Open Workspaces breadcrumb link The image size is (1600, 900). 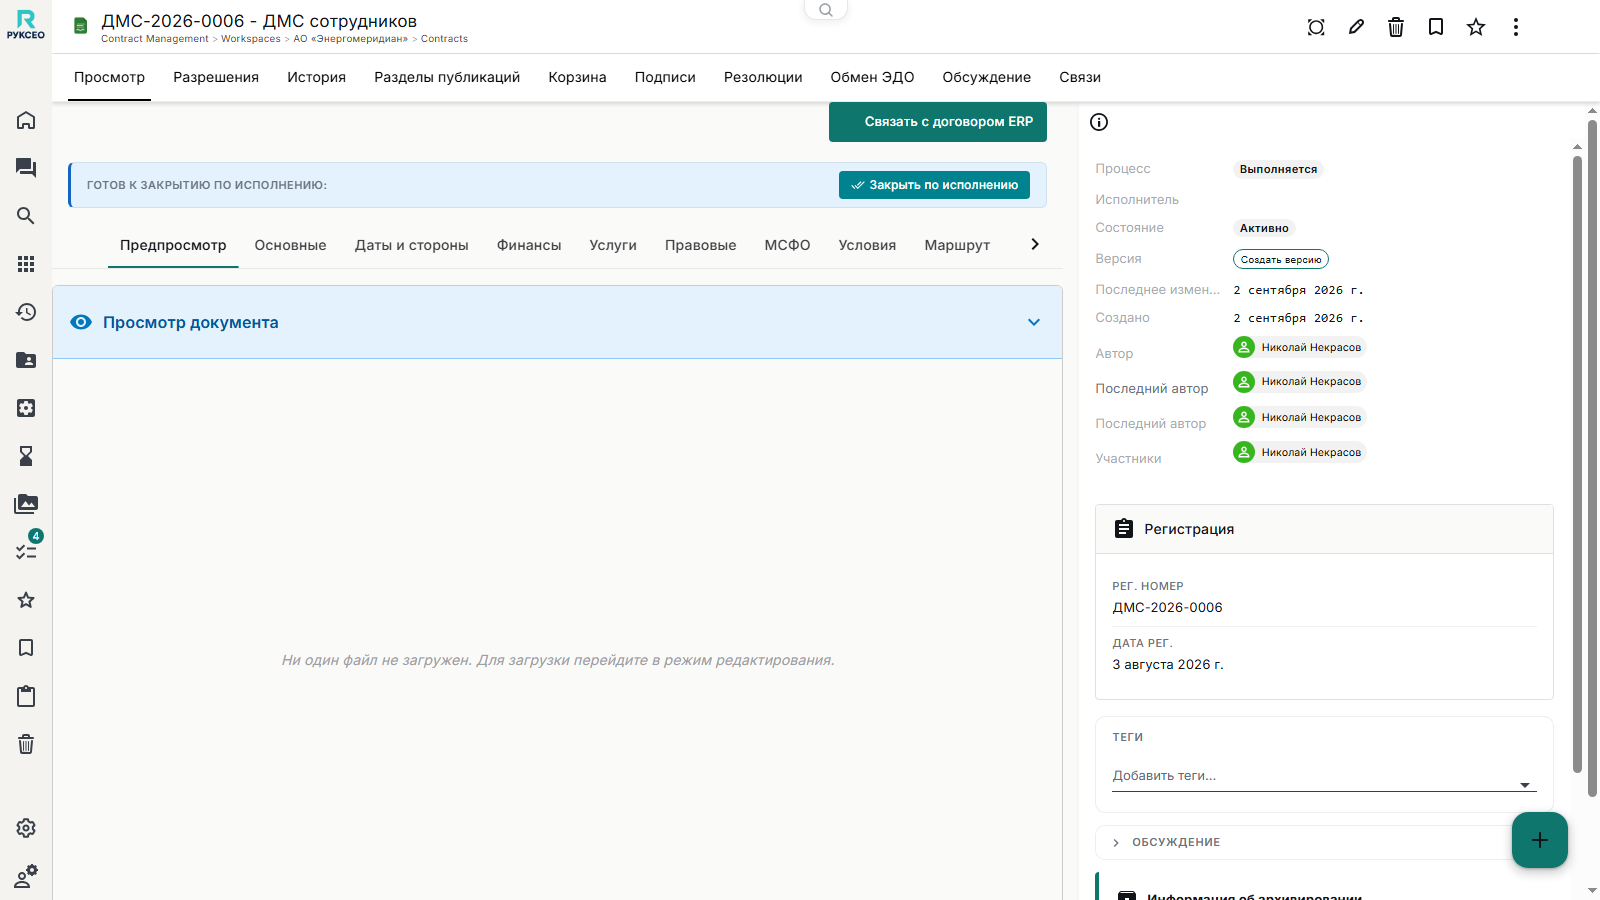[251, 39]
